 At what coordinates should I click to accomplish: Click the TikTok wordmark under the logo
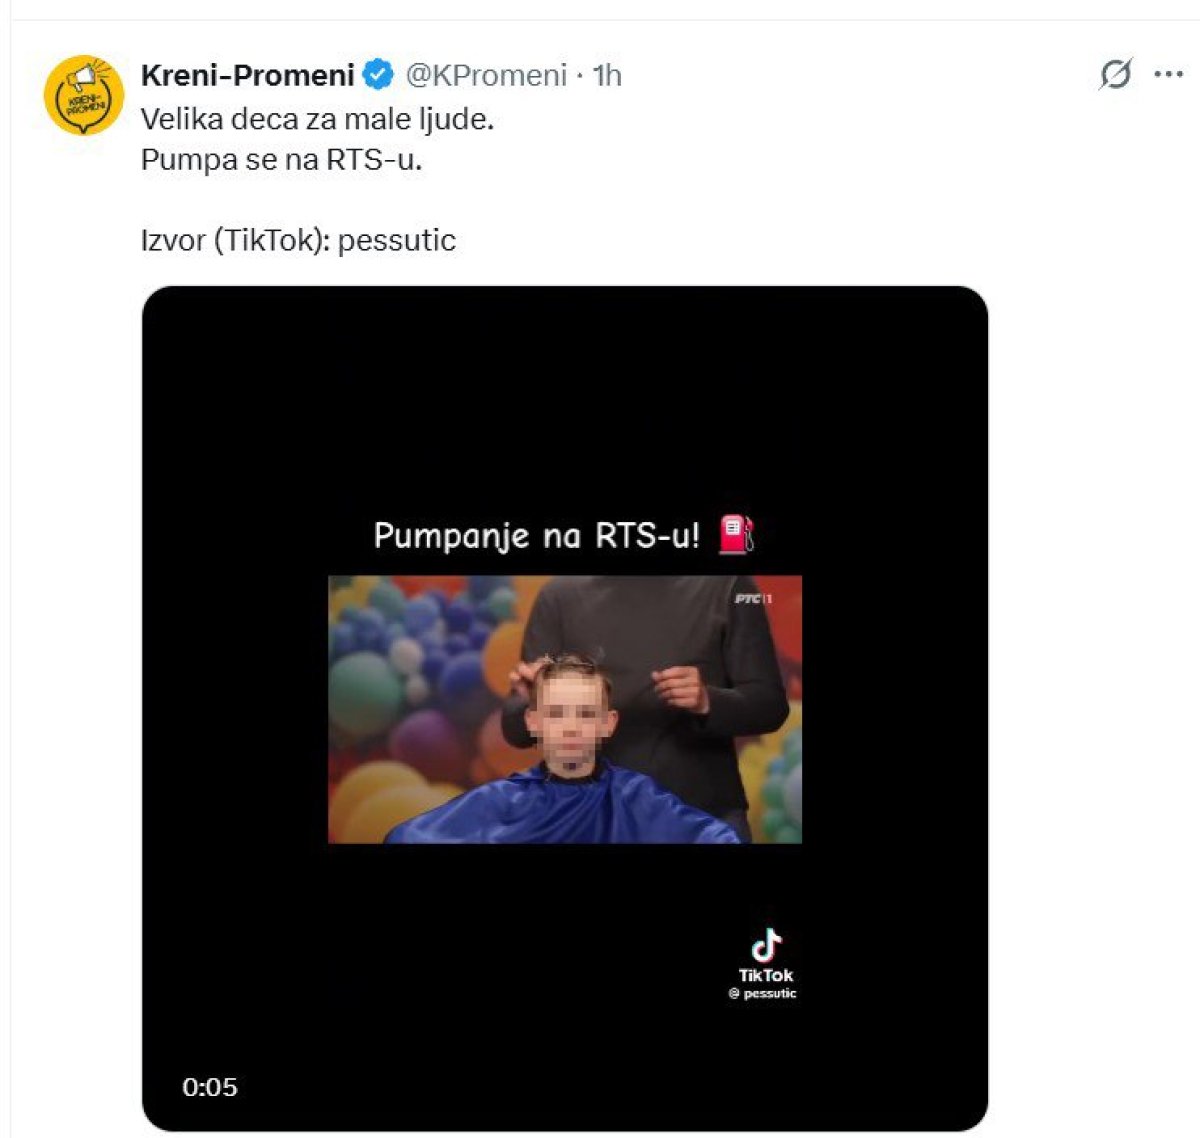[x=766, y=975]
